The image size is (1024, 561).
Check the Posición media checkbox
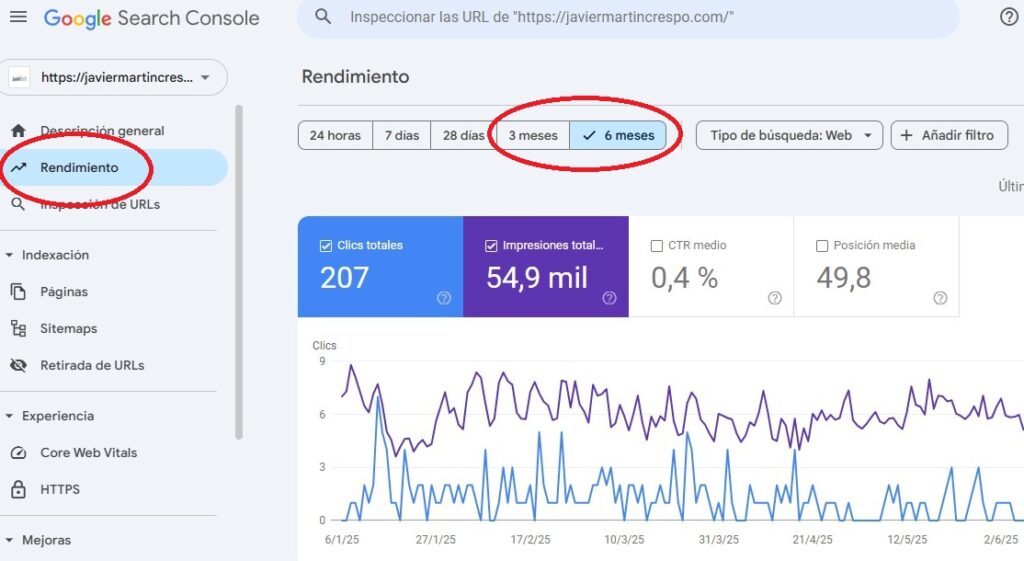coord(822,246)
